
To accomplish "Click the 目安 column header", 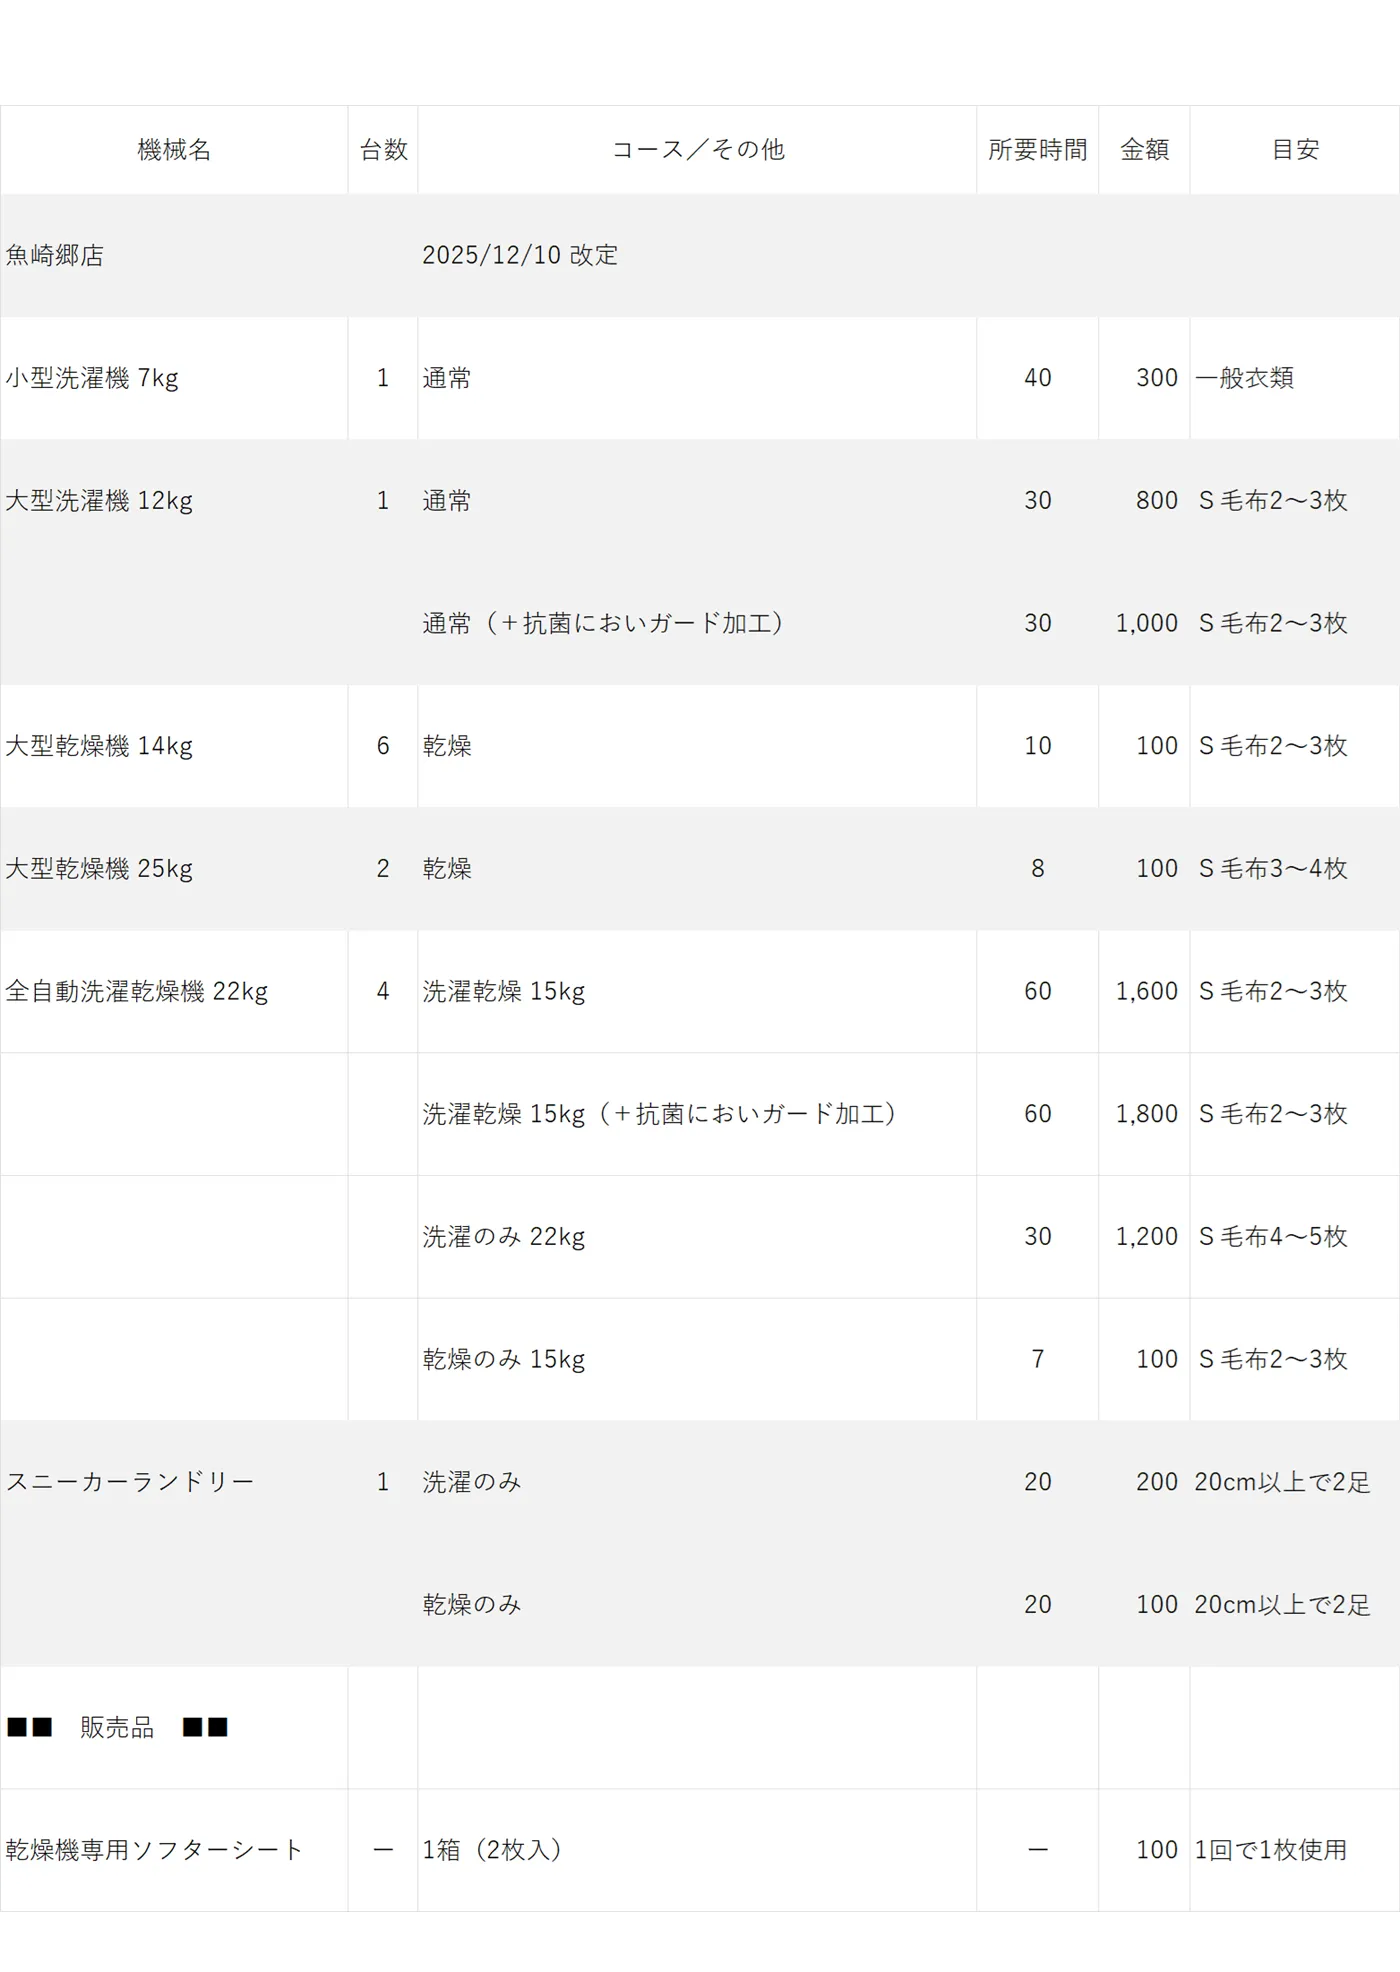I will pos(1294,150).
